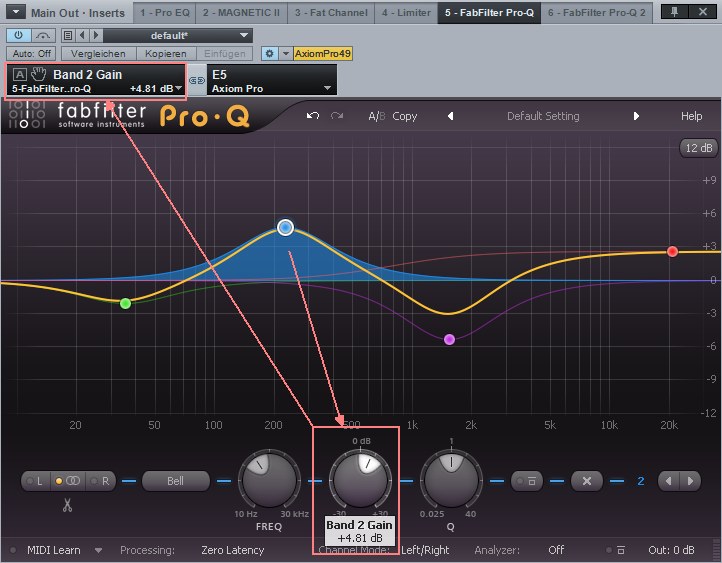The height and width of the screenshot is (563, 722).
Task: Click the Auto: Off automation button
Action: point(31,53)
